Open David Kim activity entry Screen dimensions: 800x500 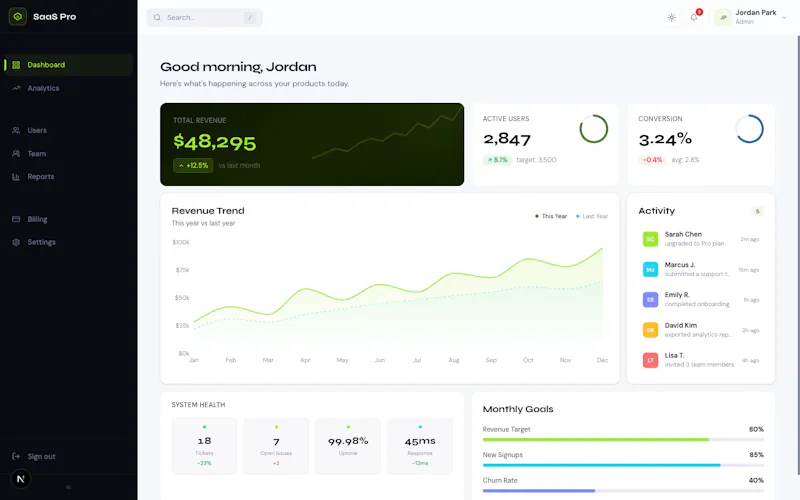coord(701,330)
